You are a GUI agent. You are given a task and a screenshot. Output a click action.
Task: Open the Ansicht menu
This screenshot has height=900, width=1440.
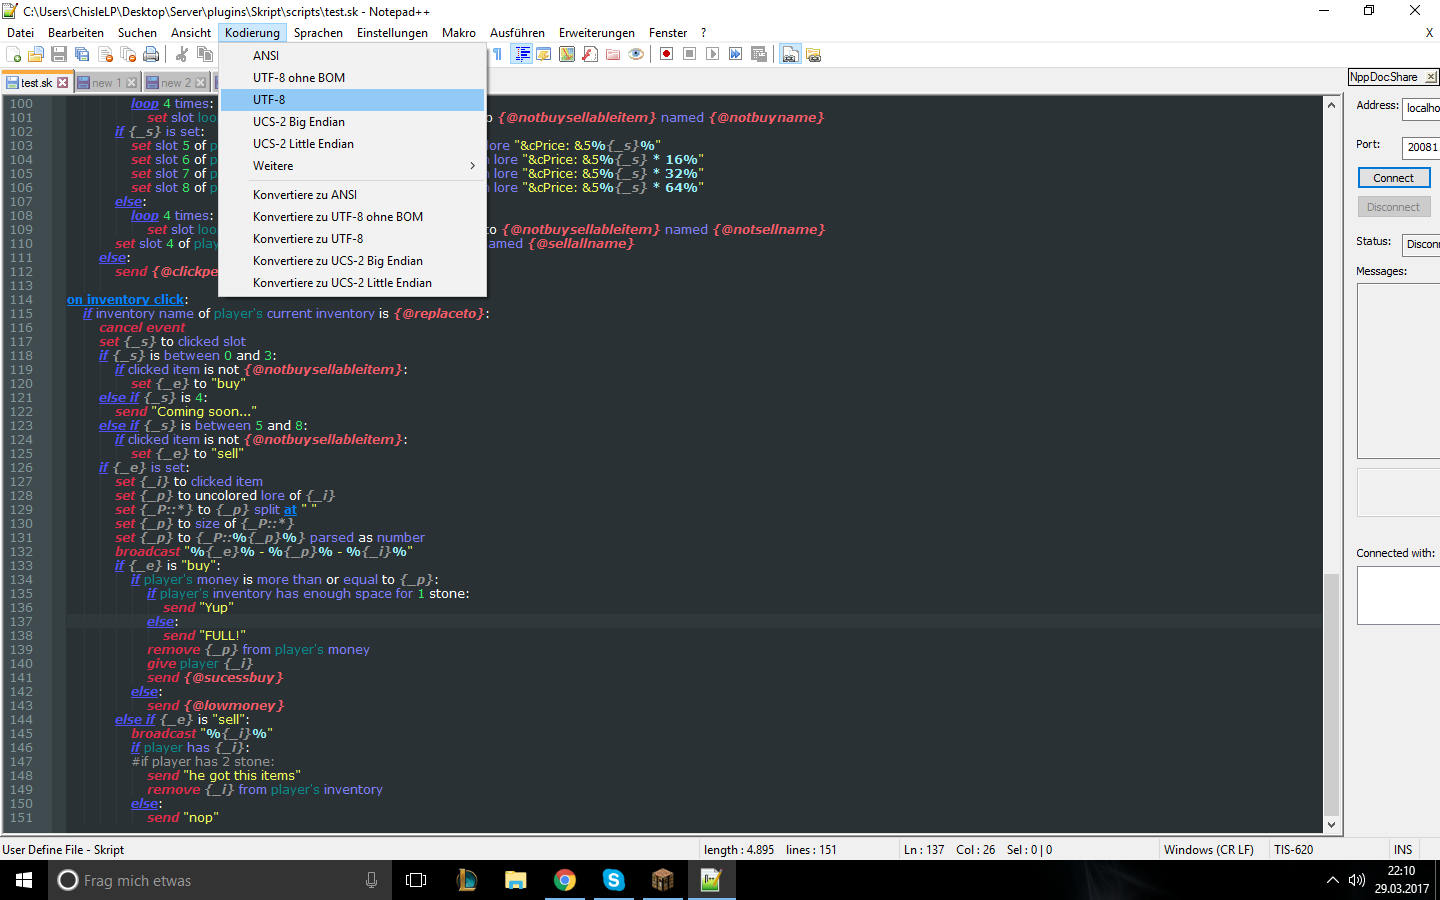(x=191, y=33)
